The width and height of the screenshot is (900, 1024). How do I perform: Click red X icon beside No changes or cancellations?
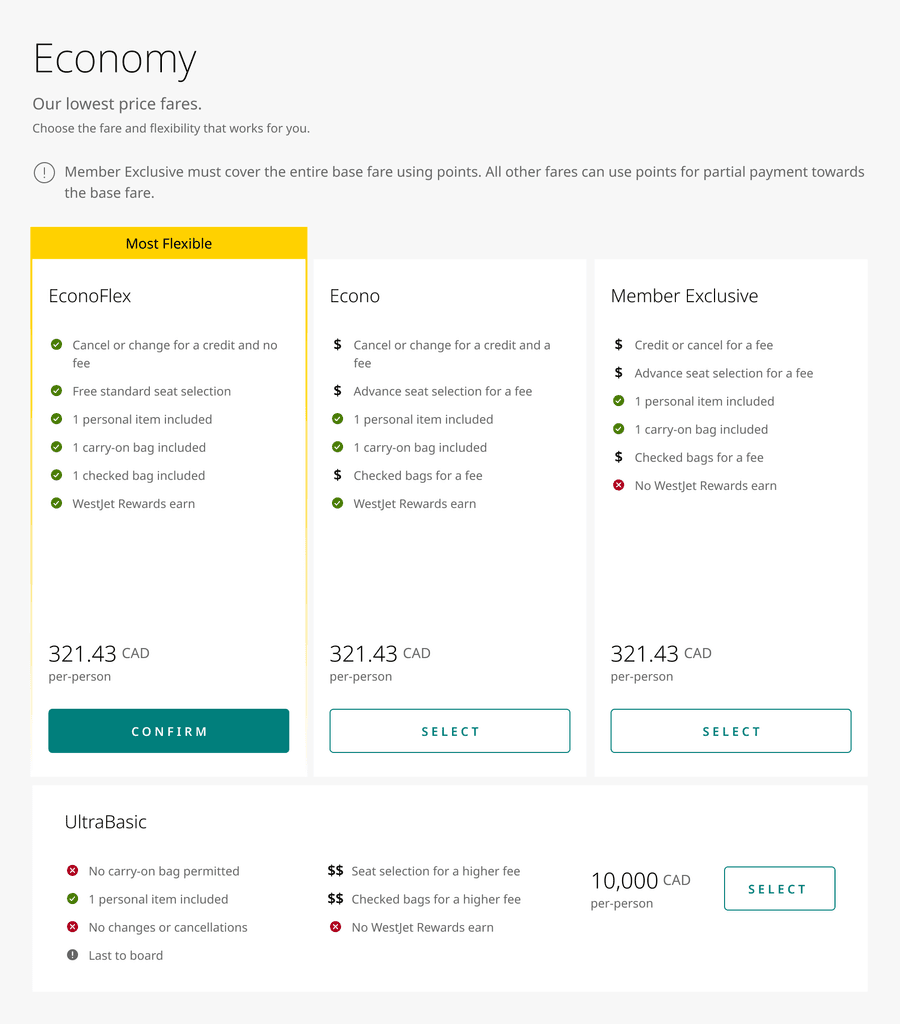[x=72, y=927]
